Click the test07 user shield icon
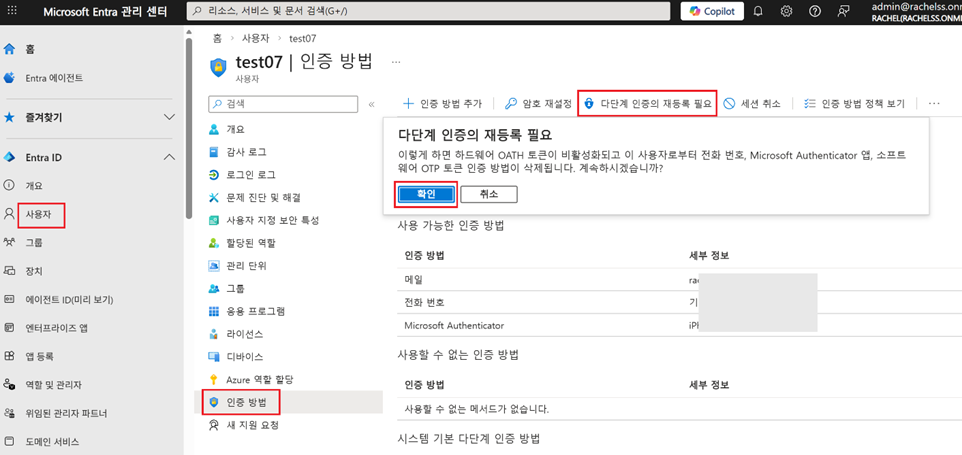 coord(218,66)
